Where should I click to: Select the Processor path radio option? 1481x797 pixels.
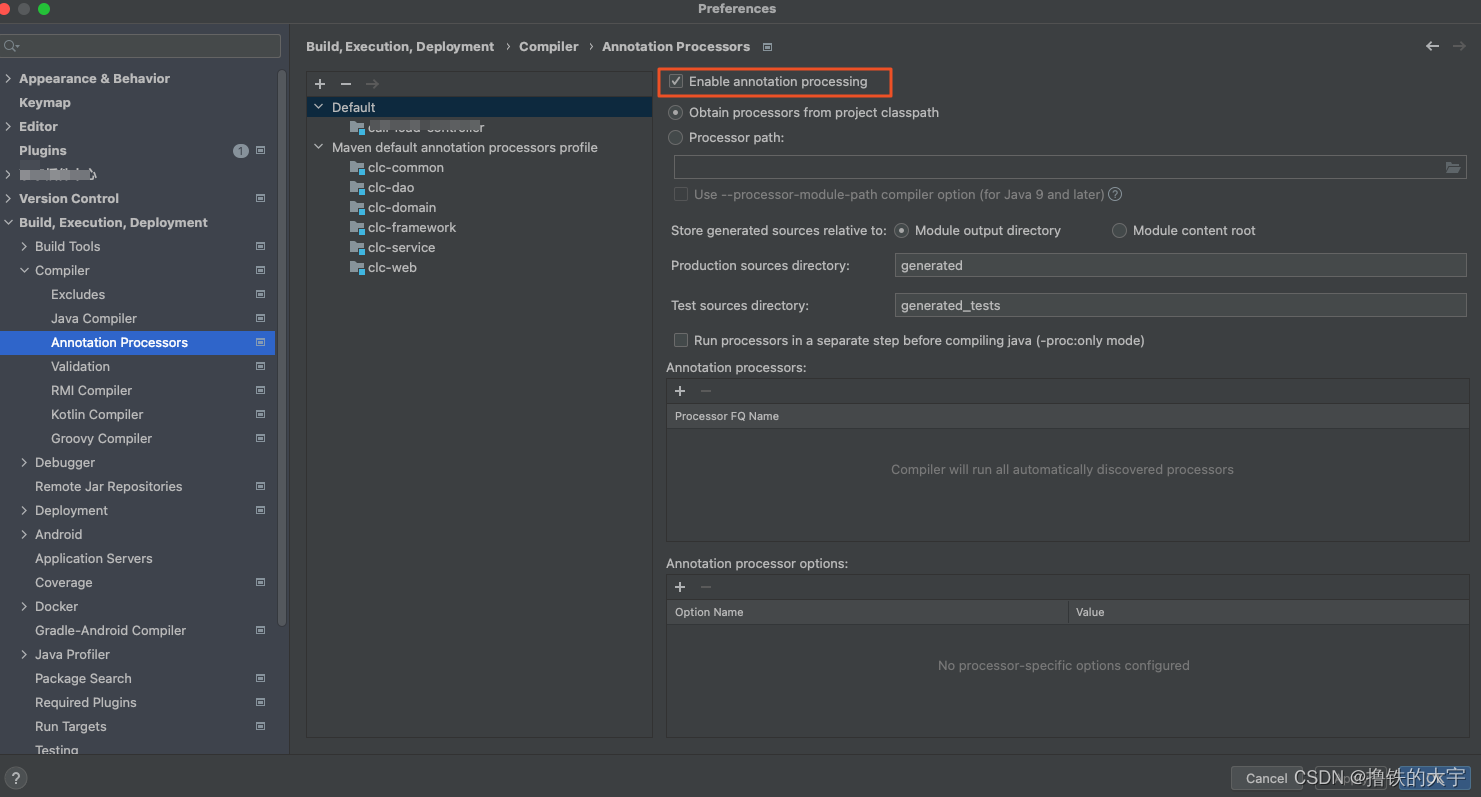(x=676, y=138)
